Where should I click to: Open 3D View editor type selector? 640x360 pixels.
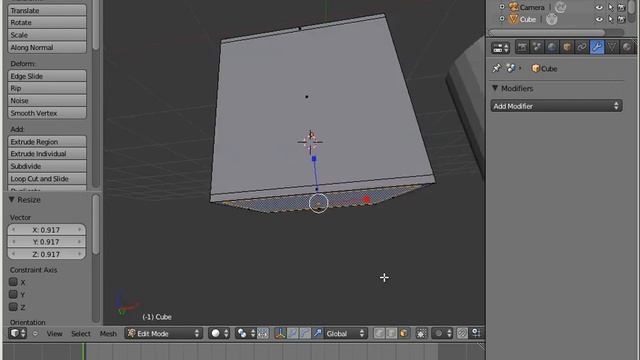17,333
